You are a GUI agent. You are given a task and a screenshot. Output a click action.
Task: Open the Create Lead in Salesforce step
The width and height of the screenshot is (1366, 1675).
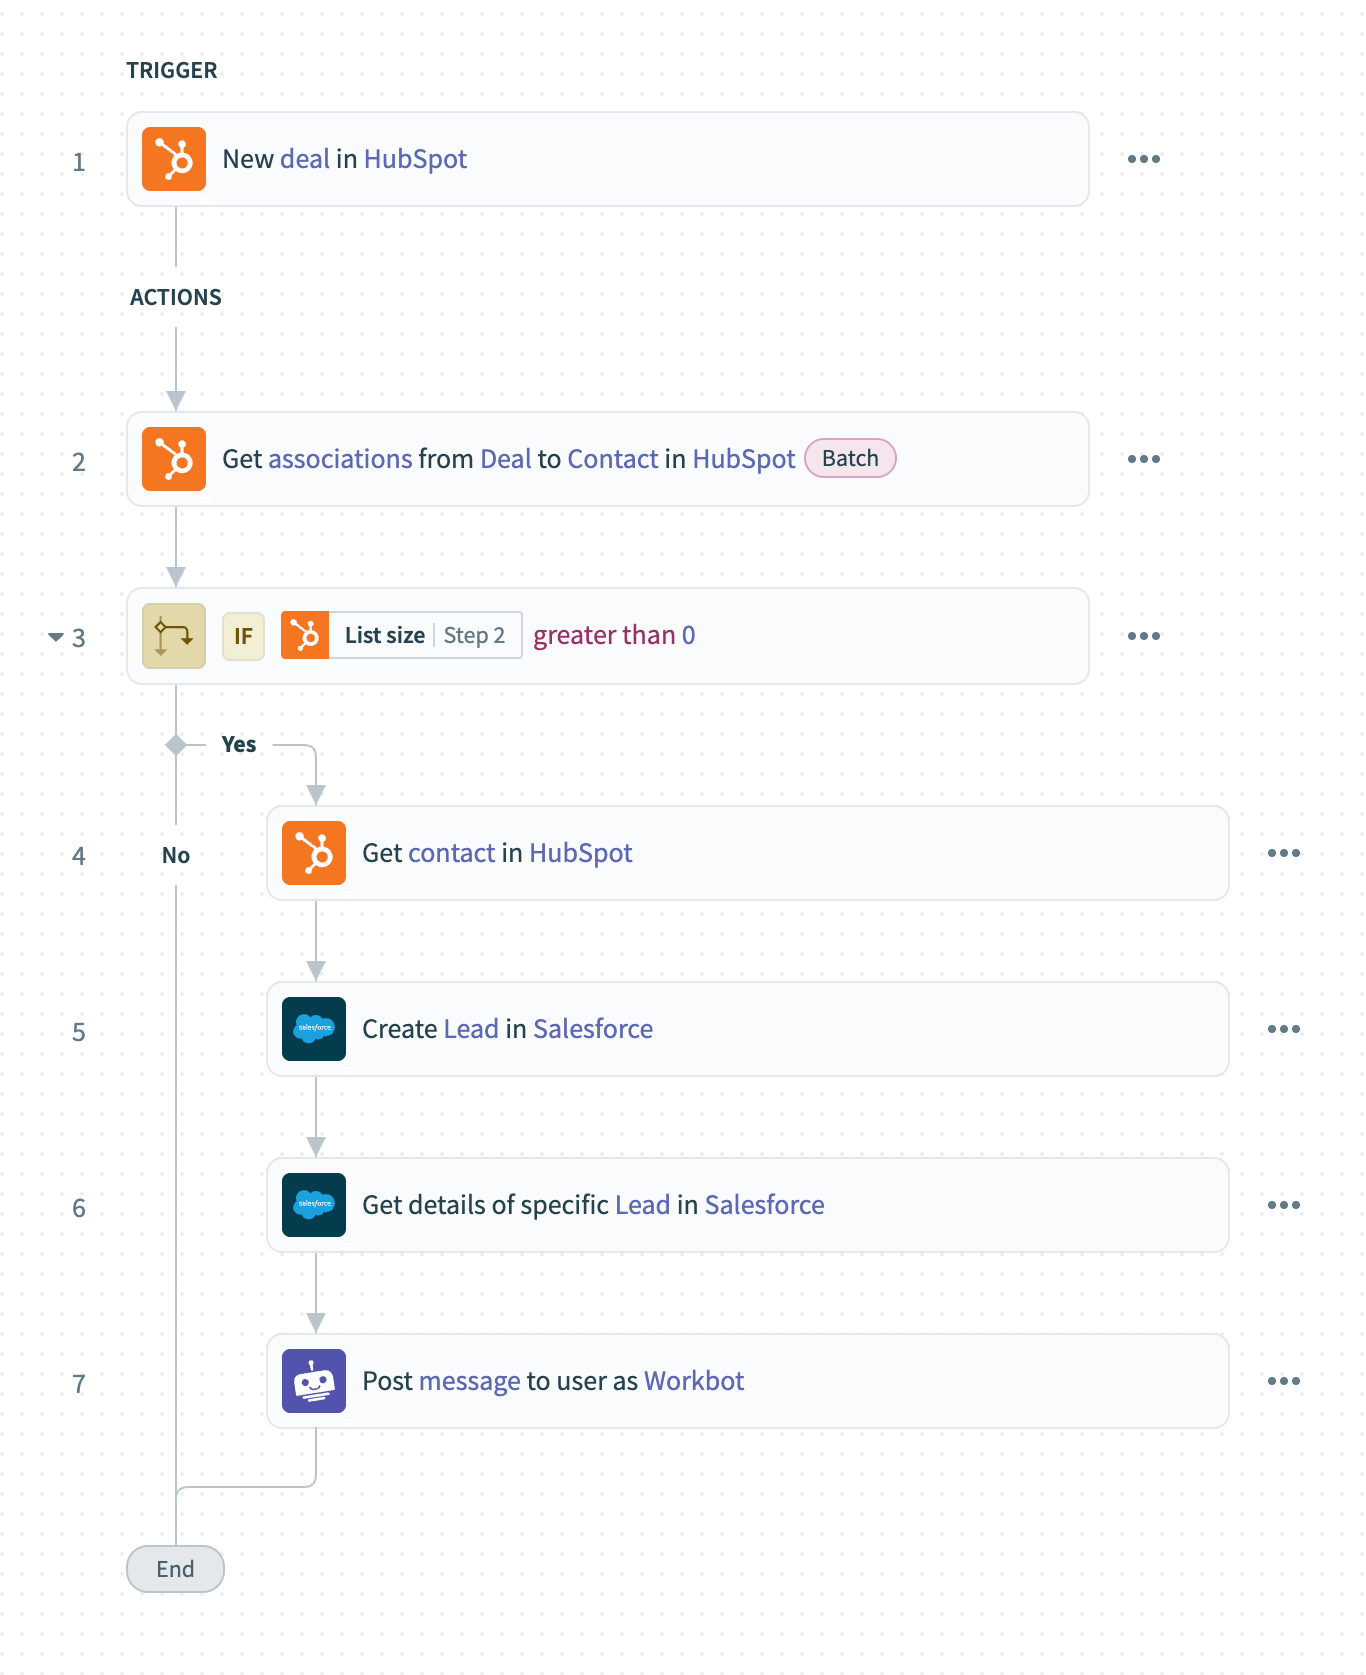[748, 1029]
